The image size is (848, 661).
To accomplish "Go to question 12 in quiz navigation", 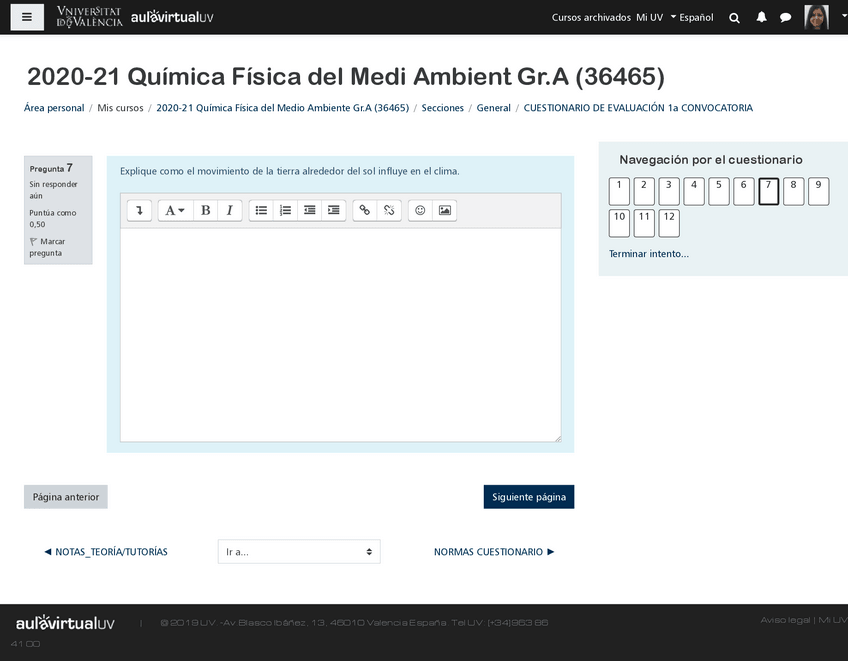I will click(669, 223).
